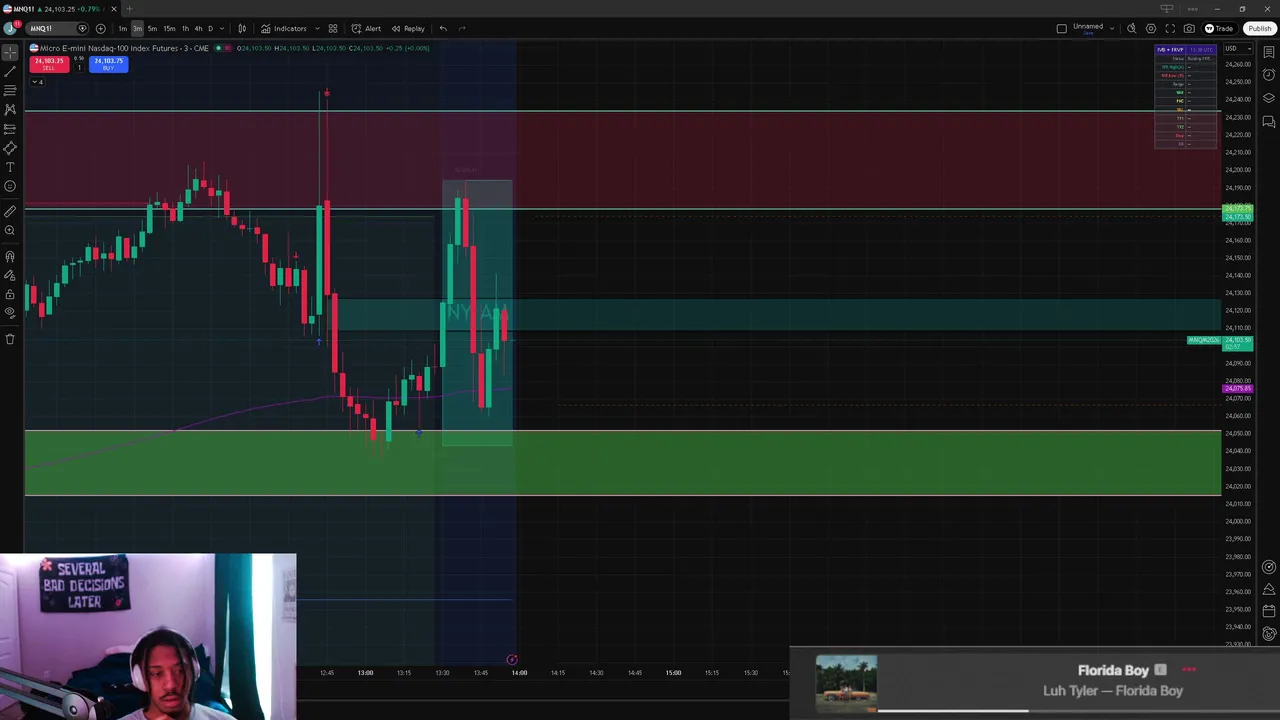Open the layout setup square icon
Screen dimensions: 1280x720
[x=1061, y=28]
